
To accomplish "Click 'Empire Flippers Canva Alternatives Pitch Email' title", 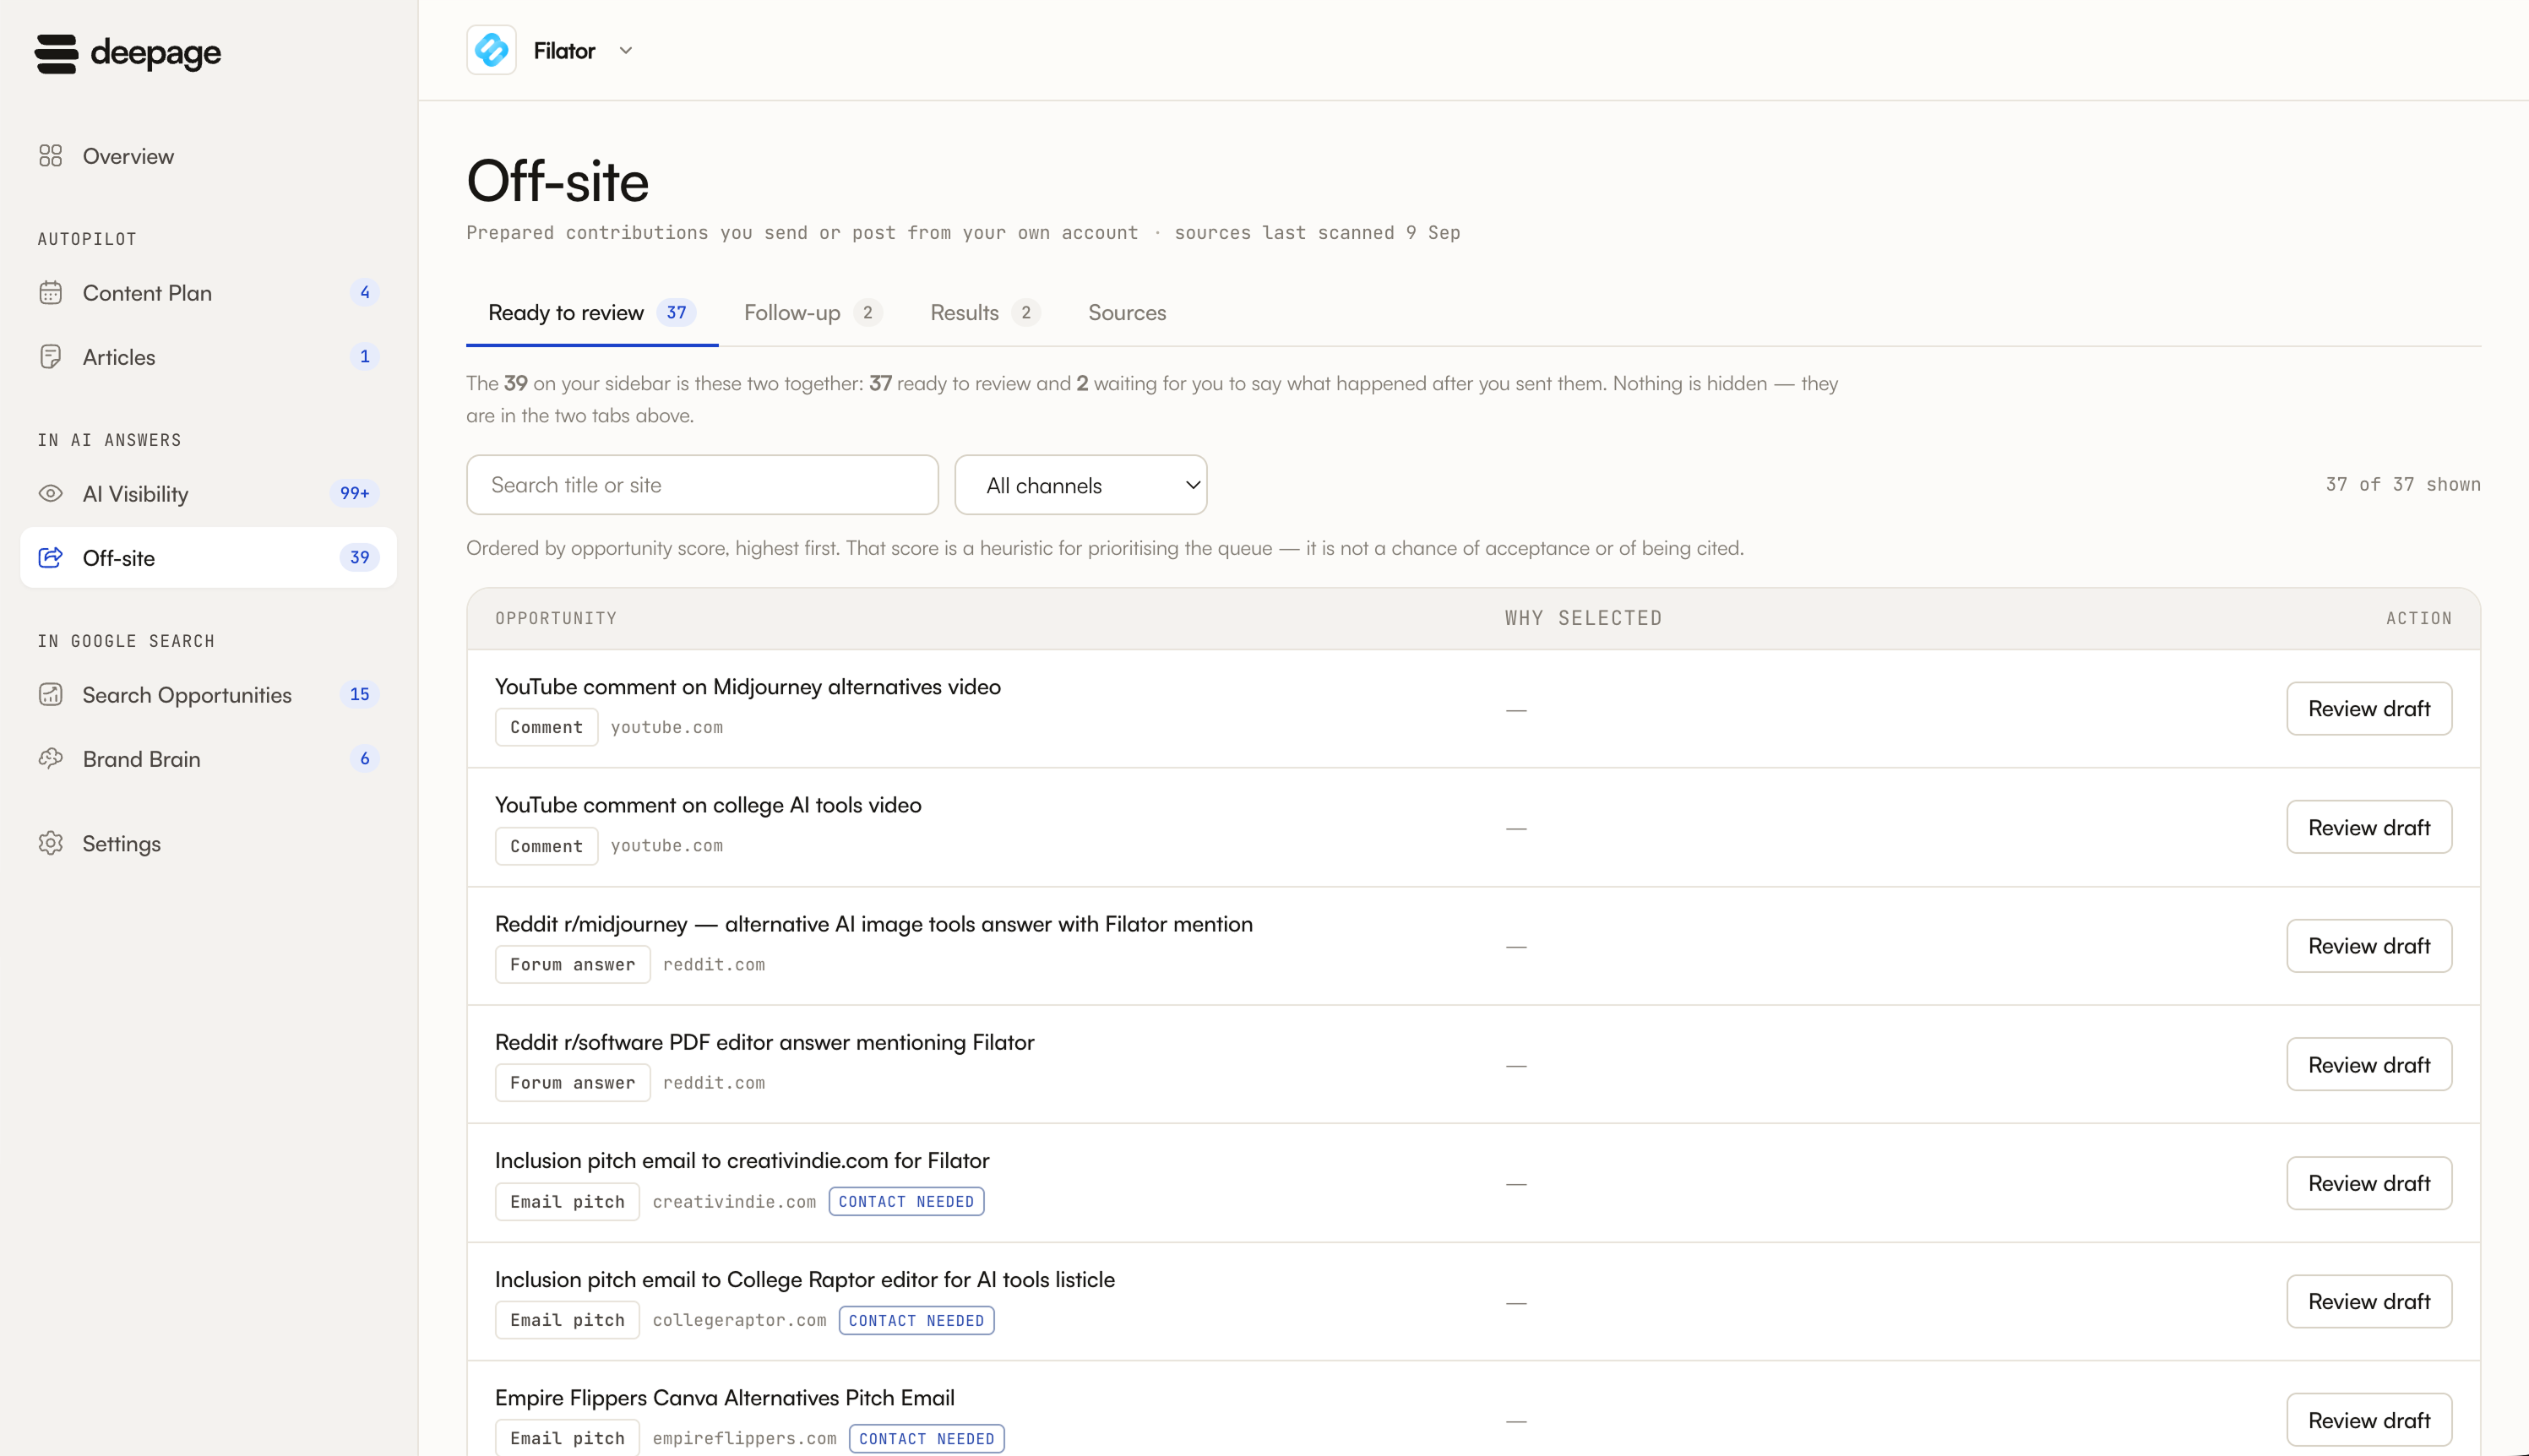I will (x=725, y=1398).
